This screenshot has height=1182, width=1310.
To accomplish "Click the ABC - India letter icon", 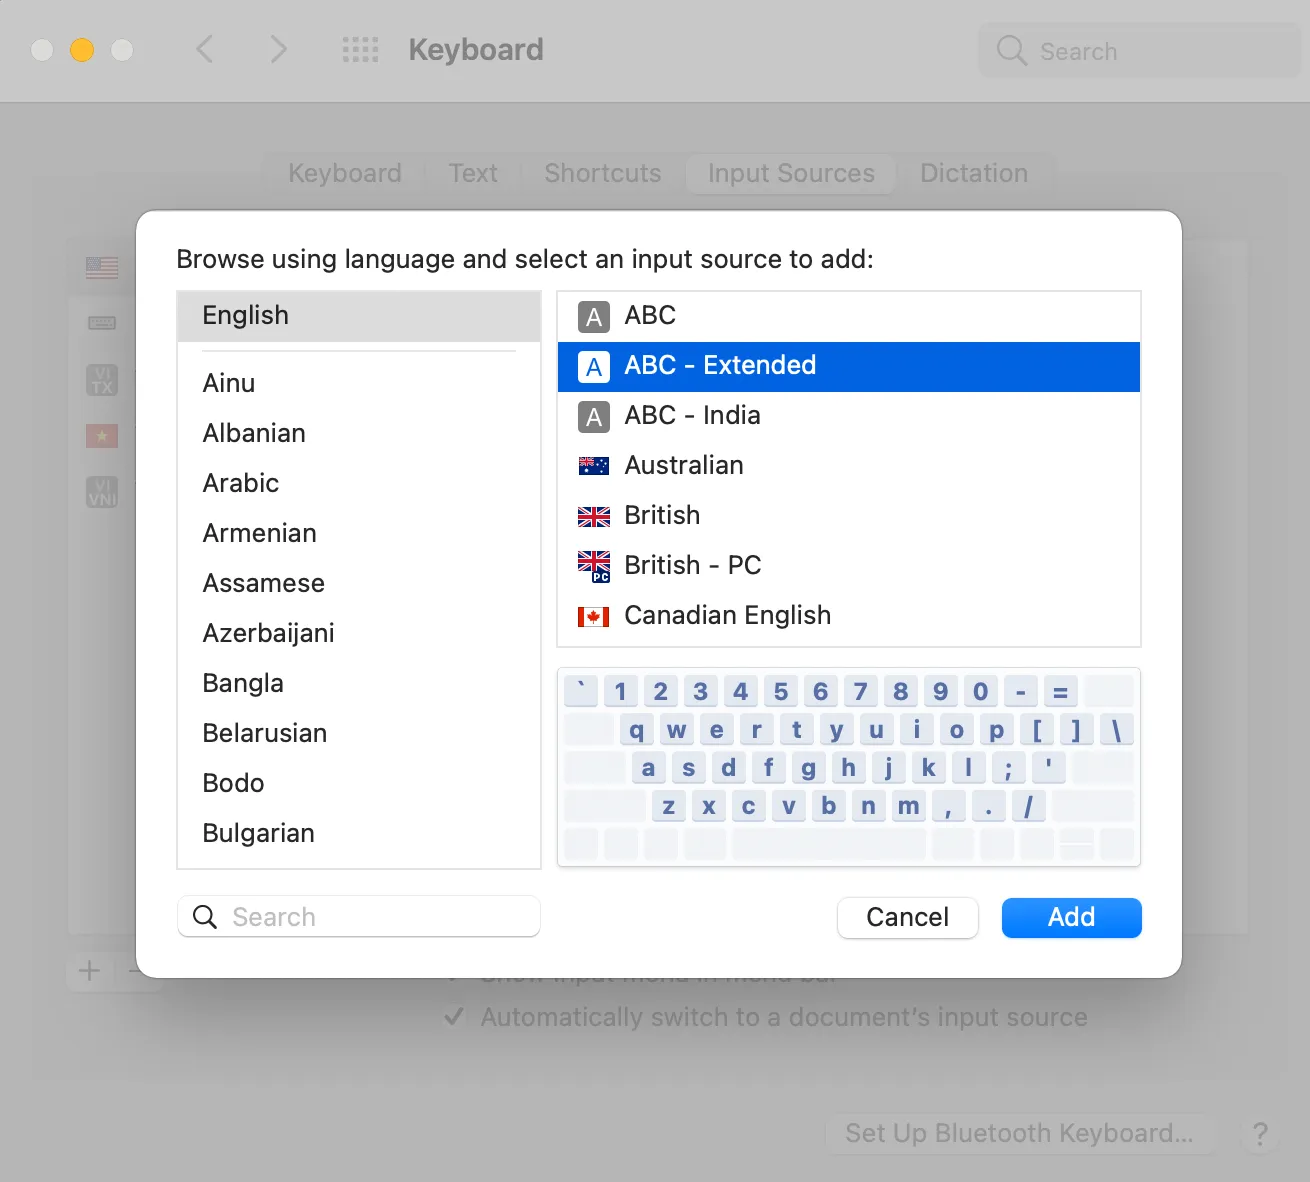I will 593,416.
